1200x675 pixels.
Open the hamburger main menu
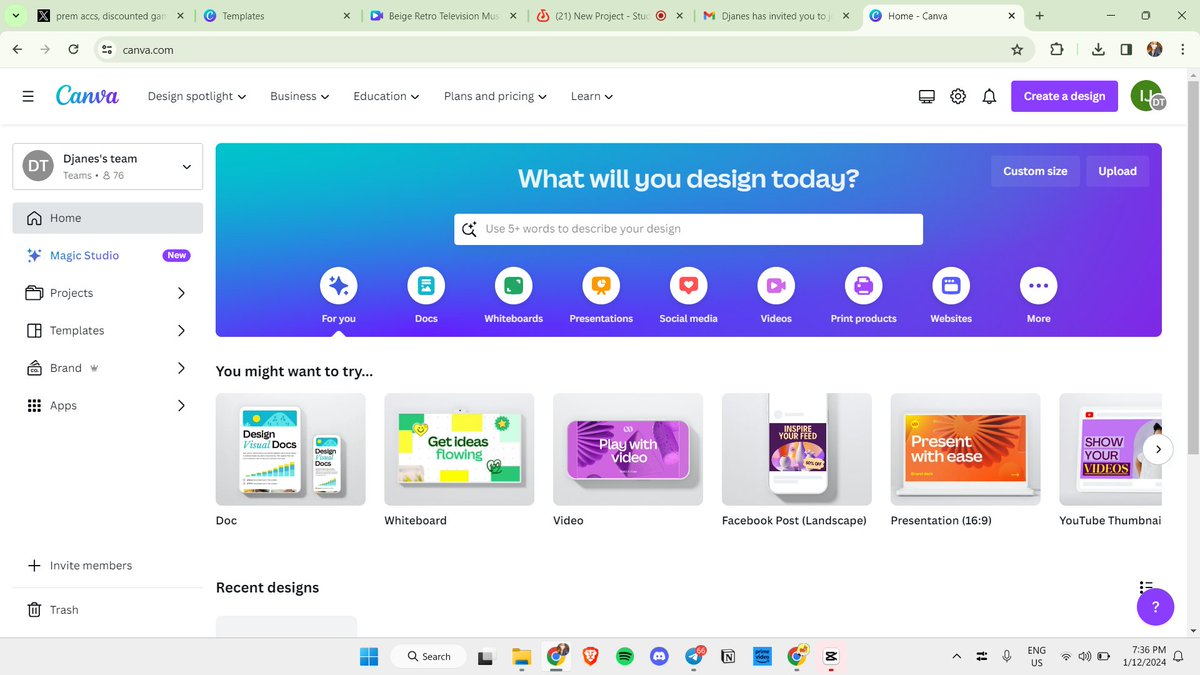28,96
